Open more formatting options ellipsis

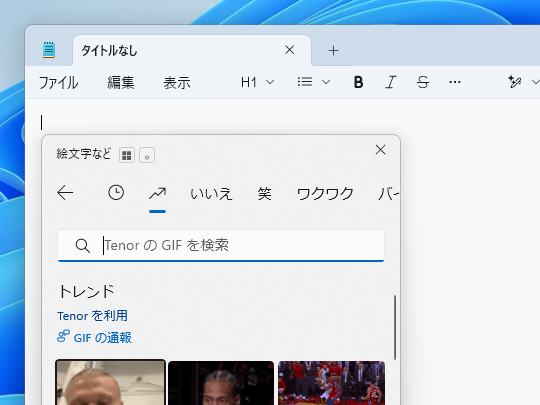pyautogui.click(x=455, y=82)
